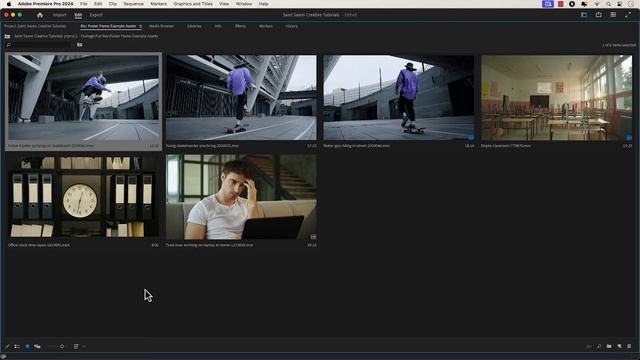This screenshot has width=640, height=360.
Task: Open the Libraries panel tab
Action: (x=194, y=26)
